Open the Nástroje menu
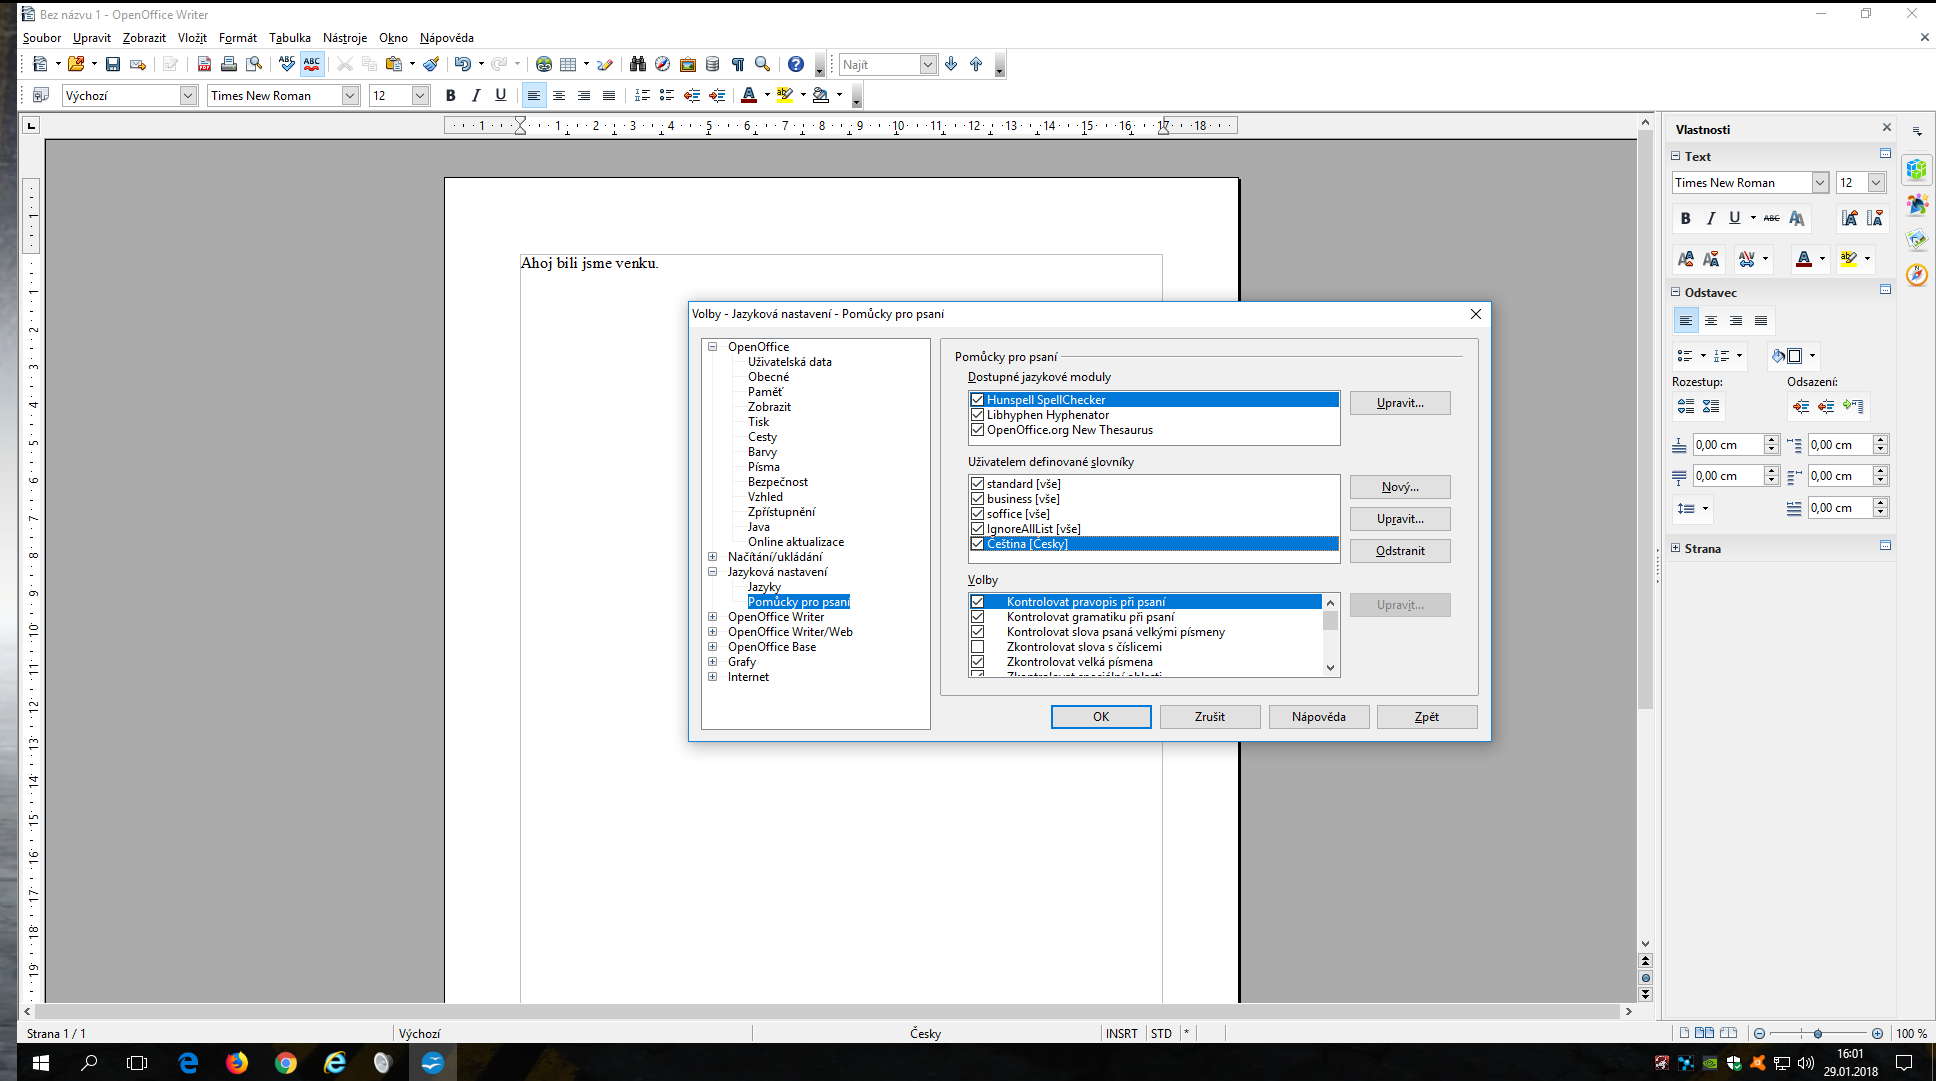The height and width of the screenshot is (1081, 1936). (345, 38)
